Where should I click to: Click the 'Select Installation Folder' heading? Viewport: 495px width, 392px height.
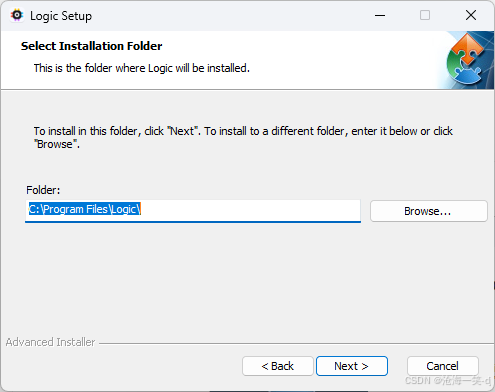pyautogui.click(x=92, y=46)
